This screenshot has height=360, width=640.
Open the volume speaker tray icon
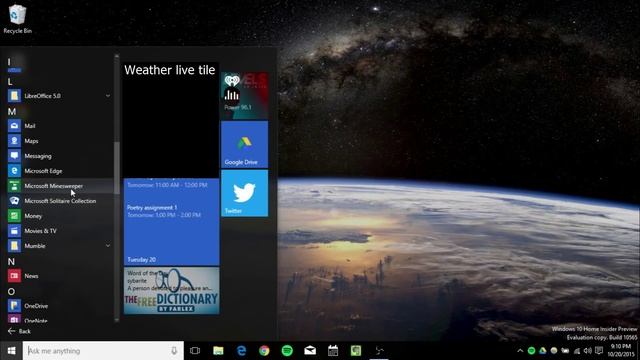pos(588,351)
